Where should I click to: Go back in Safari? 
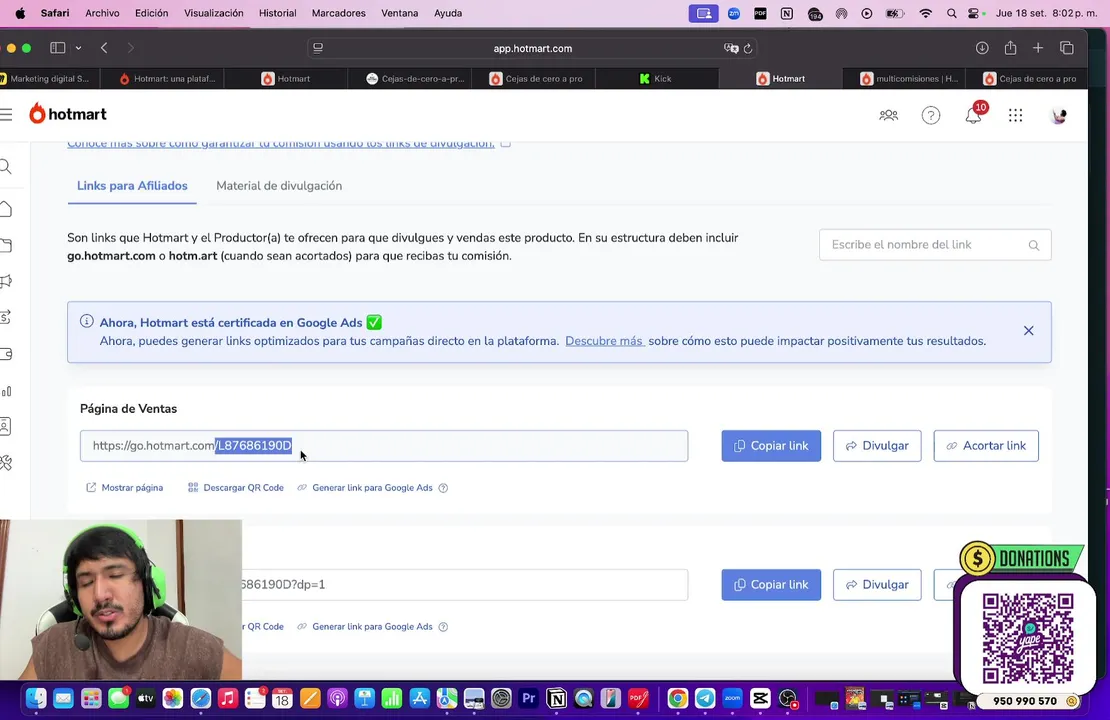click(x=104, y=47)
